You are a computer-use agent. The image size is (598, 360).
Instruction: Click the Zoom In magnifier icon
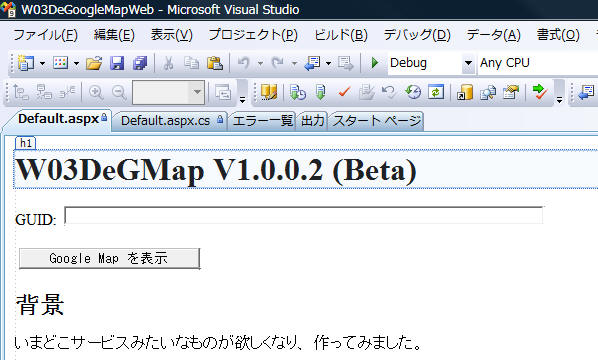click(x=96, y=93)
